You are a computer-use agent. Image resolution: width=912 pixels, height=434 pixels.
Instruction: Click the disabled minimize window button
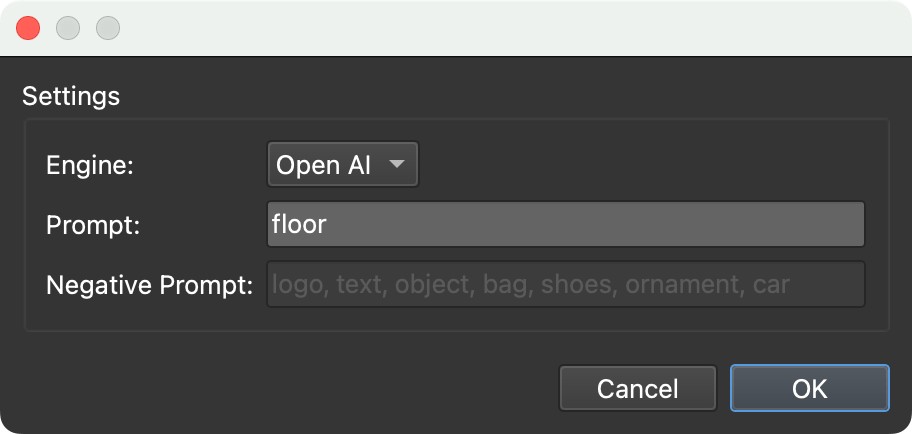pos(68,28)
